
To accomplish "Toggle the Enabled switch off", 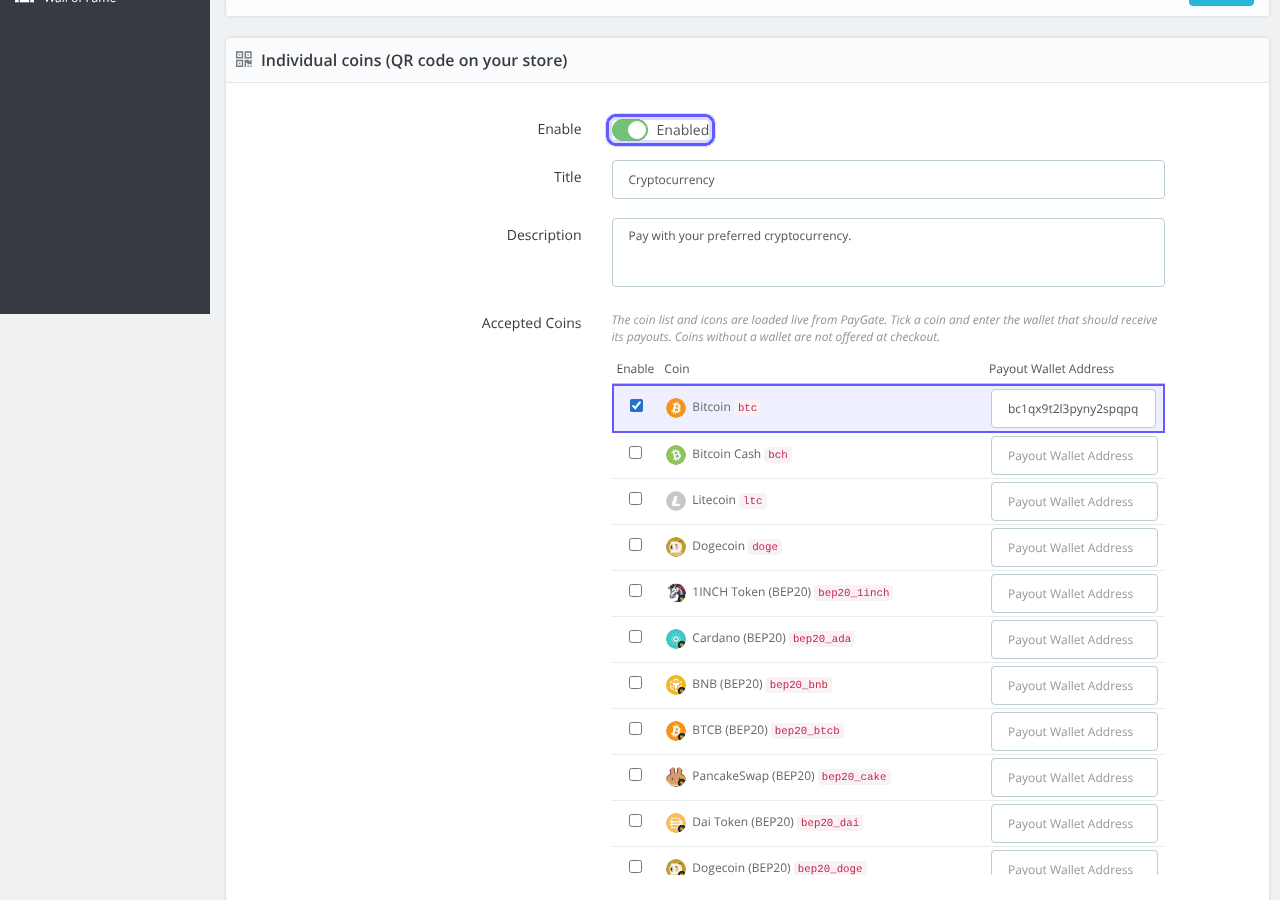I will pos(630,130).
